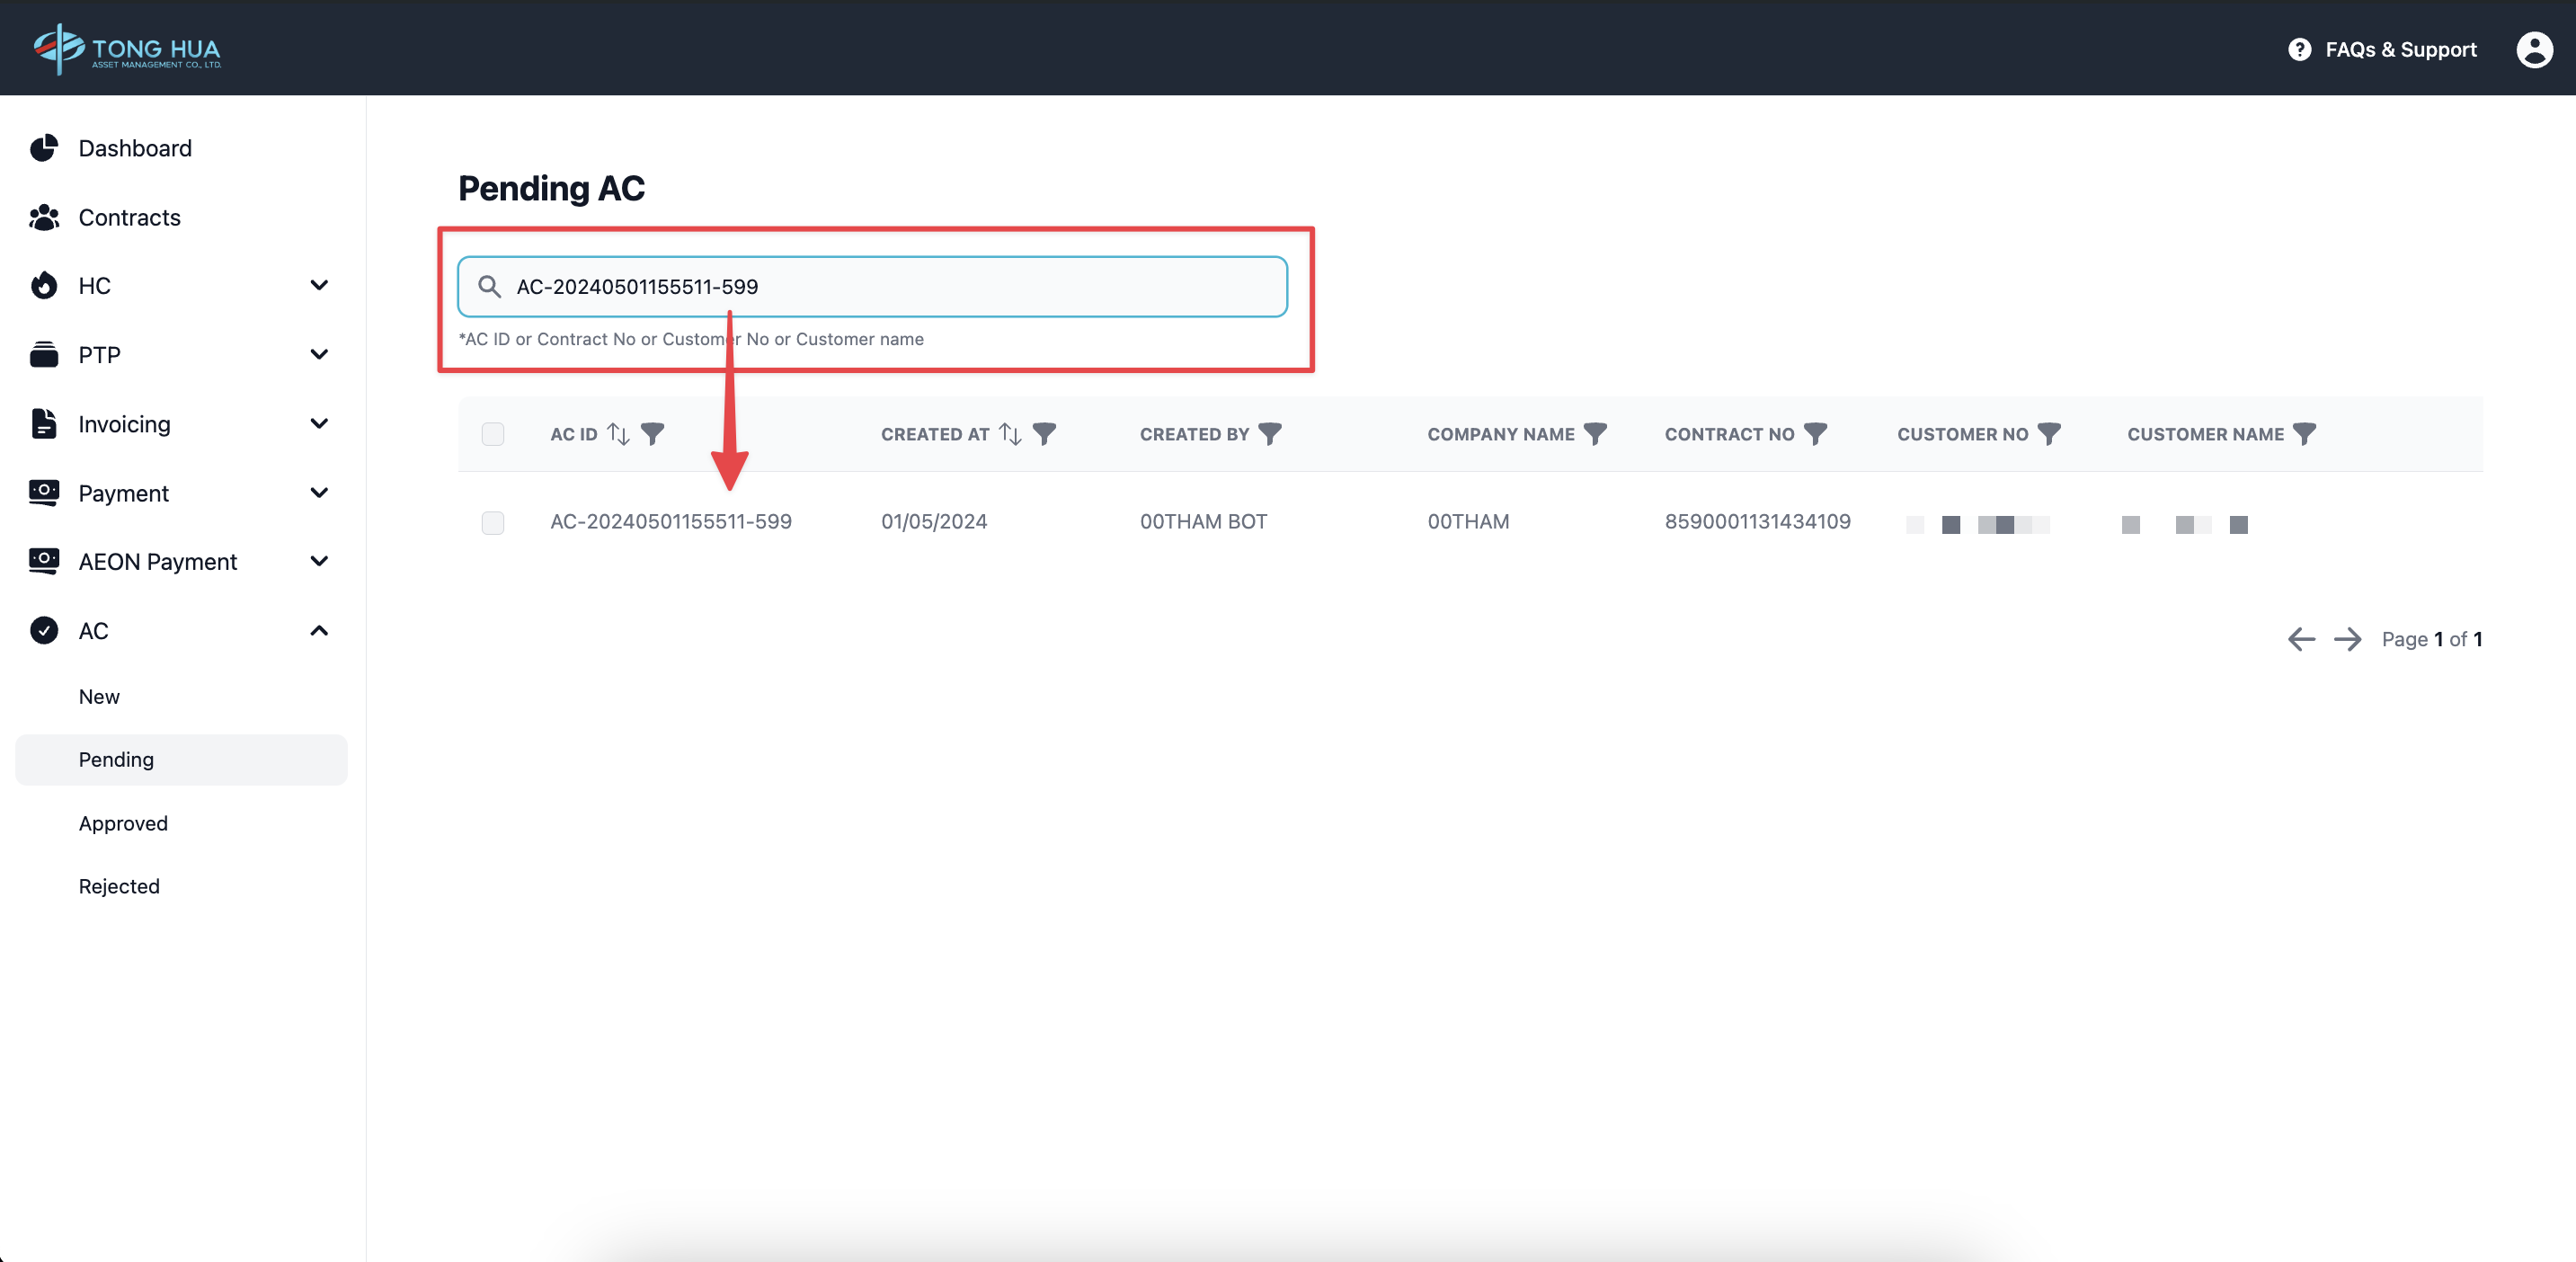Toggle the select-all header checkbox
This screenshot has width=2576, height=1262.
[x=493, y=434]
